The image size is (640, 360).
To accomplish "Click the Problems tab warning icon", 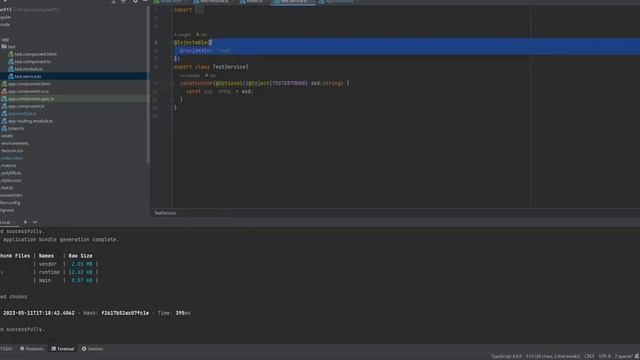I will coord(22,349).
